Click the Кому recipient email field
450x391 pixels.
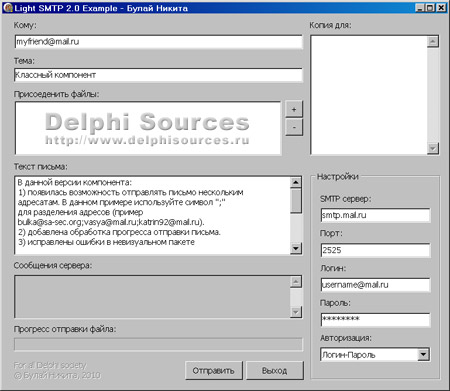tap(159, 42)
